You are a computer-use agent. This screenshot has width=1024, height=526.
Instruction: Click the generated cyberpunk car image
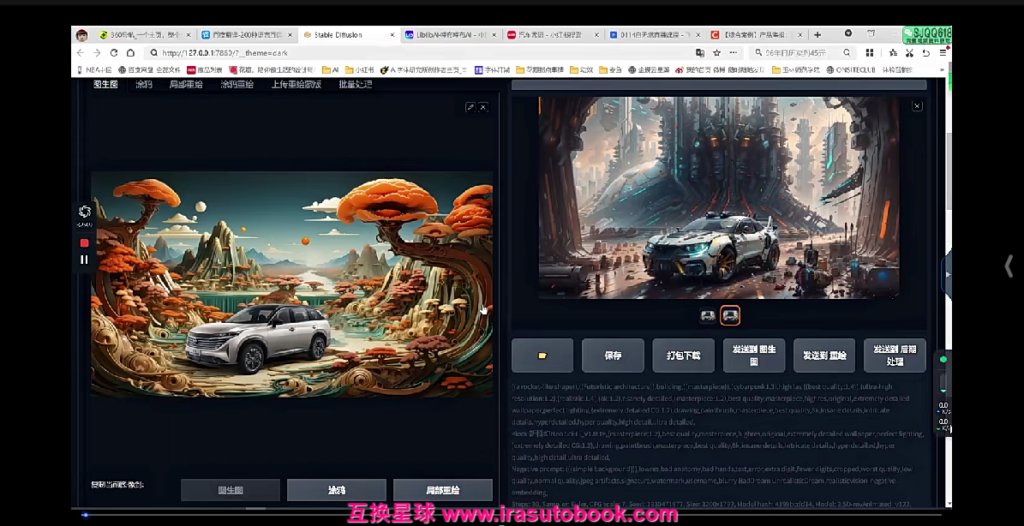click(719, 198)
